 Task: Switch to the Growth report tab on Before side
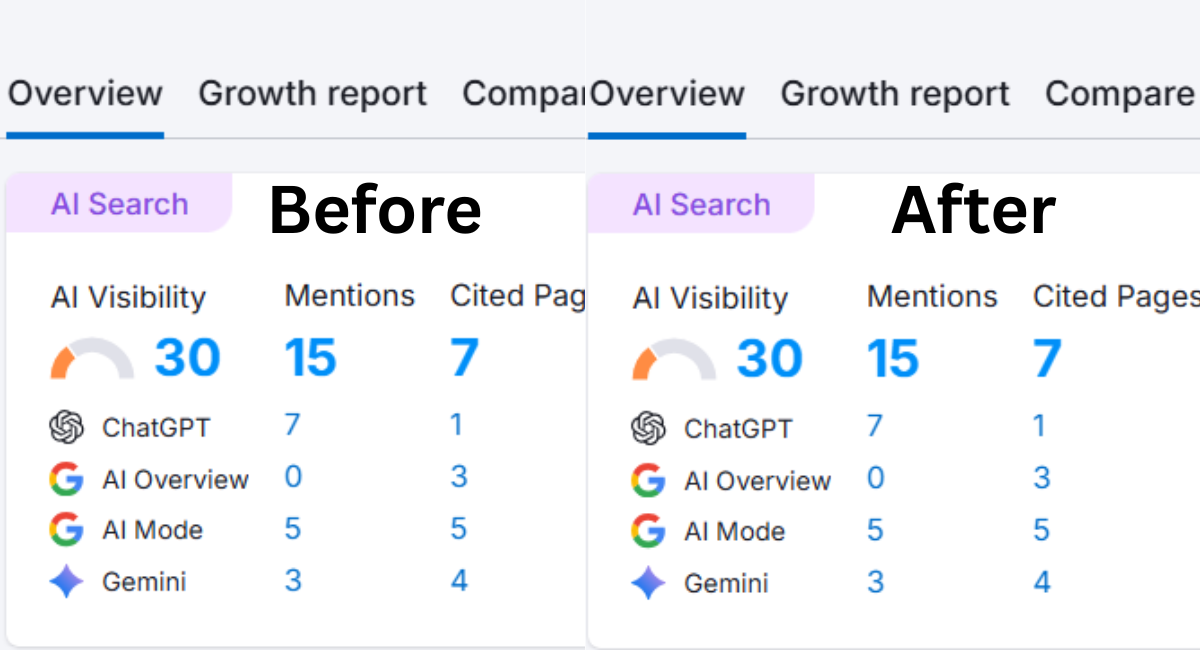pyautogui.click(x=312, y=93)
